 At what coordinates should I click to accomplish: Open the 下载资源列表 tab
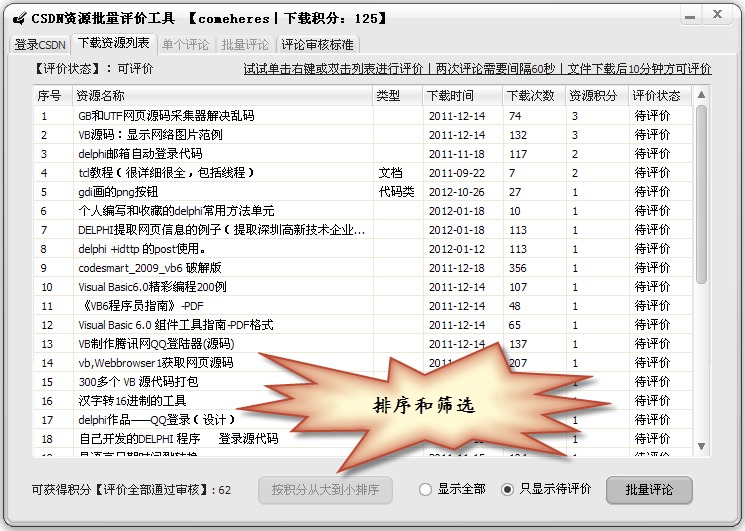(x=114, y=43)
